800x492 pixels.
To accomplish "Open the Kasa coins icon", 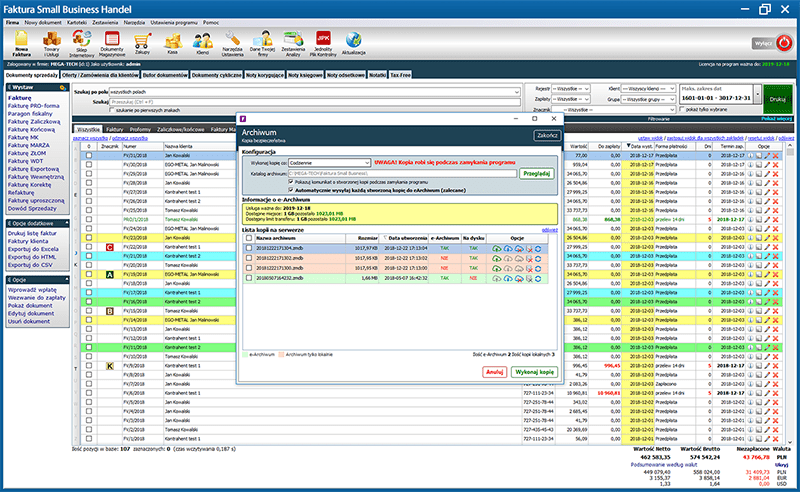I will [173, 43].
